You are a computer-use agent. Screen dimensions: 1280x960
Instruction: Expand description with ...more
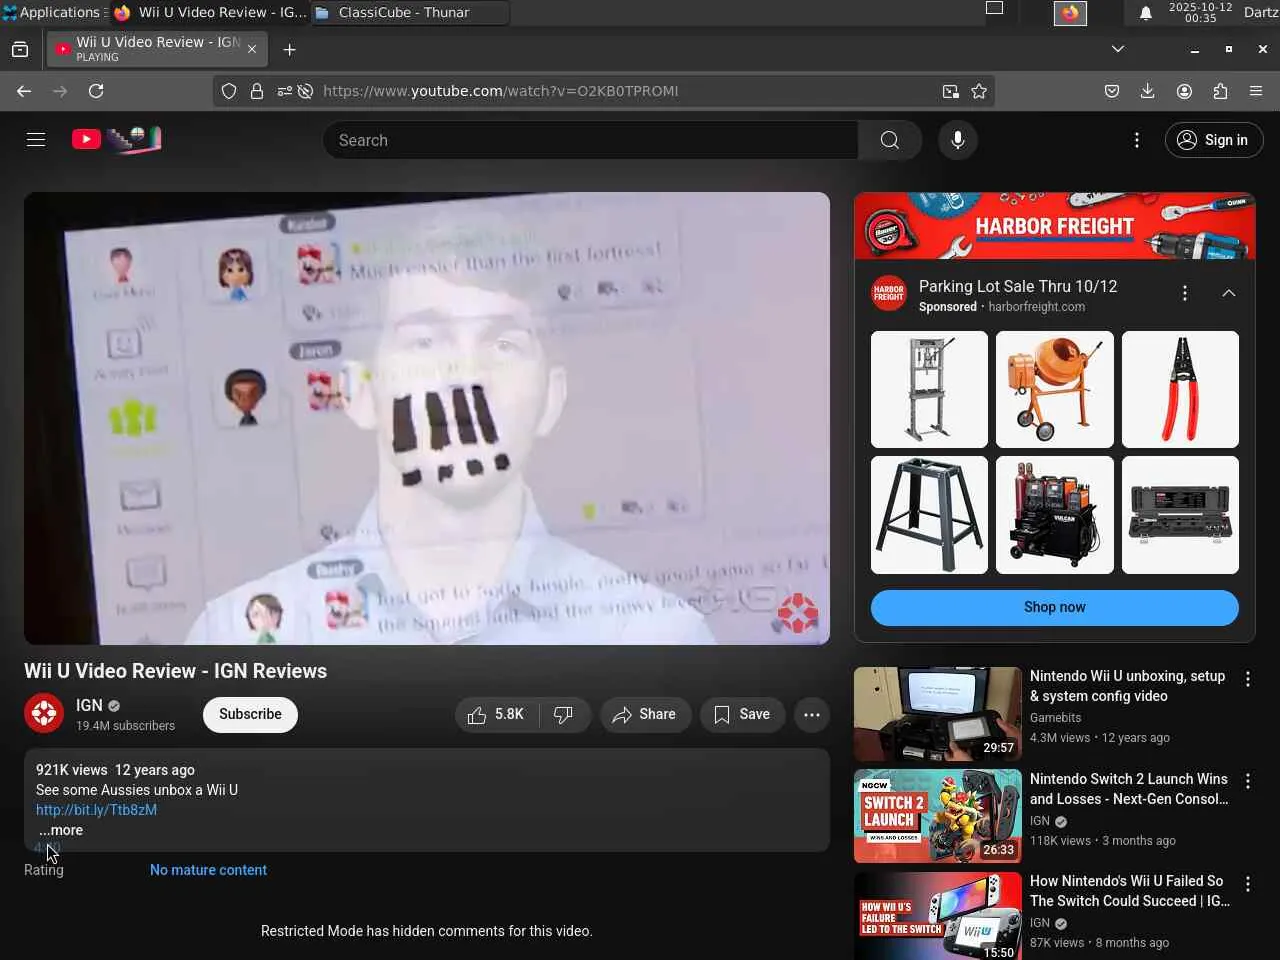click(x=61, y=830)
